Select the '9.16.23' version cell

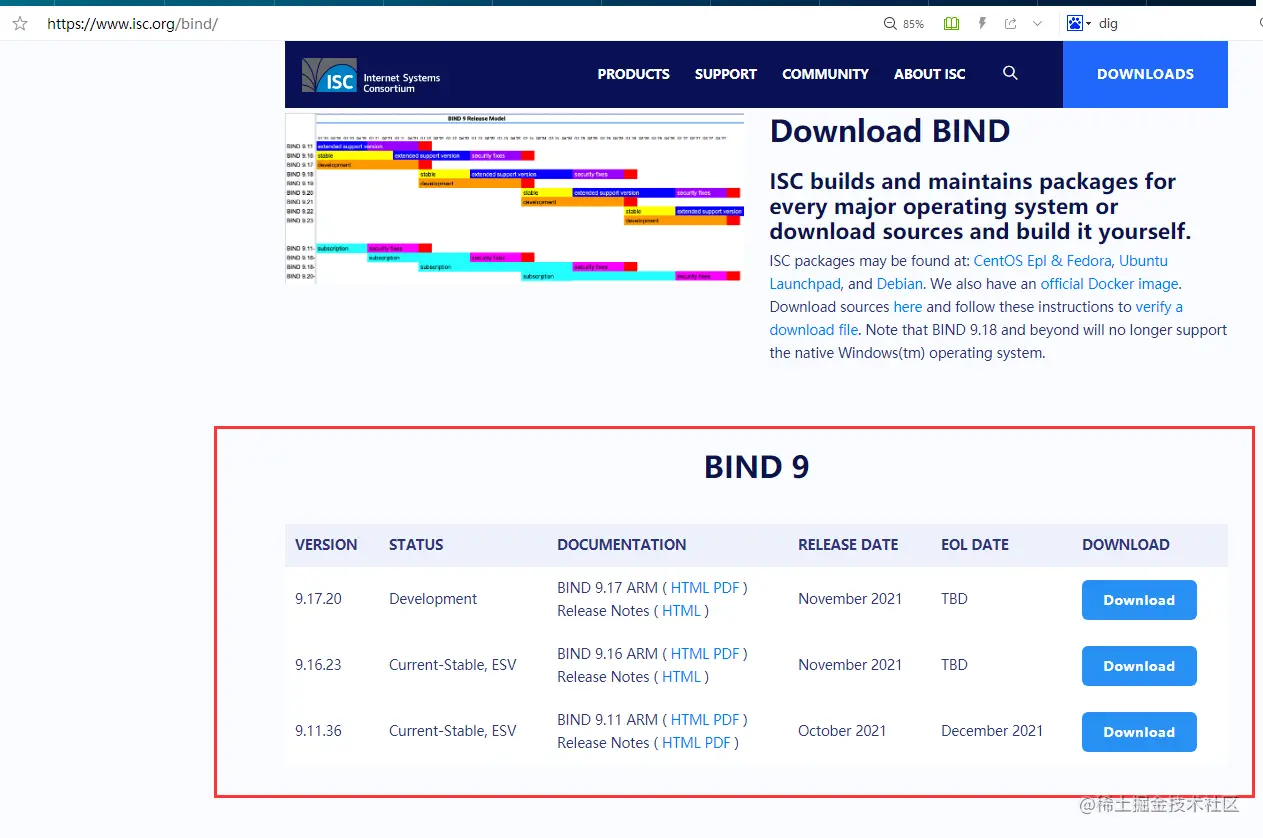coord(318,665)
